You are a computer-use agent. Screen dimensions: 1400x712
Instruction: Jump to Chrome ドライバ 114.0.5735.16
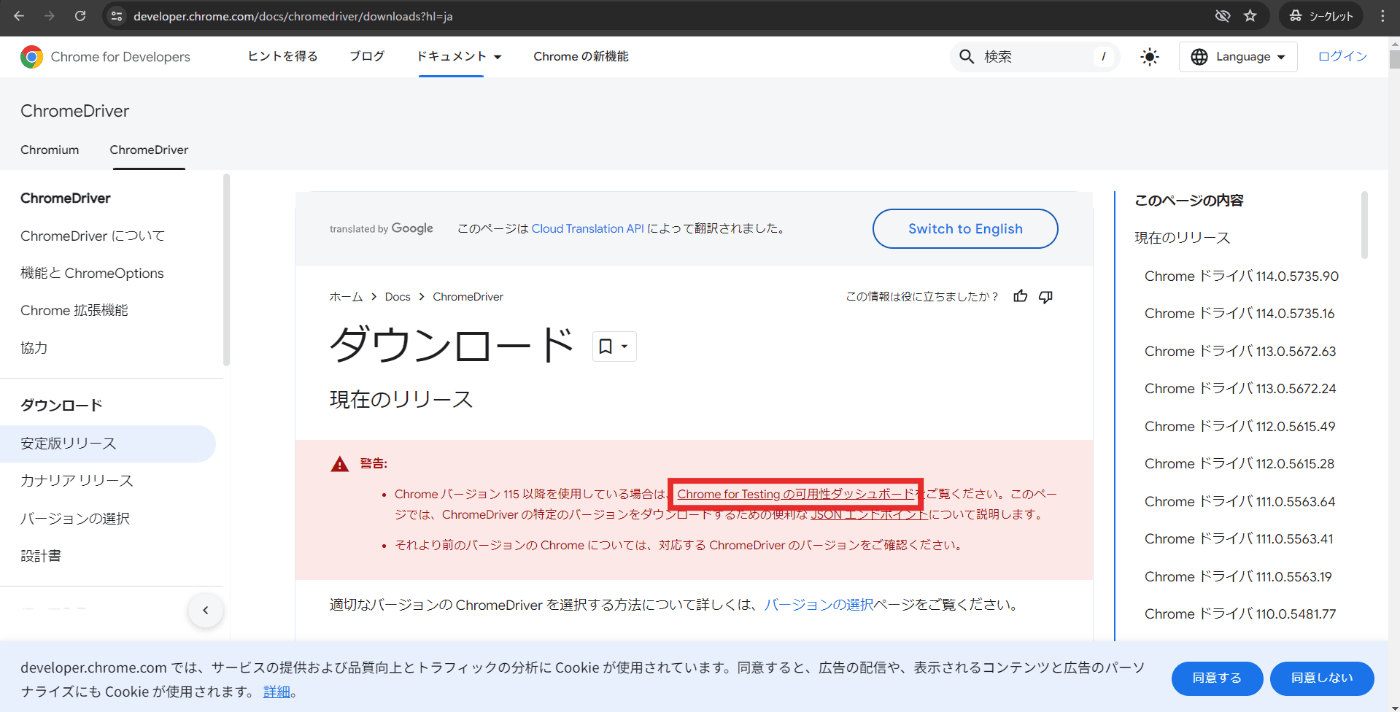pos(1239,313)
